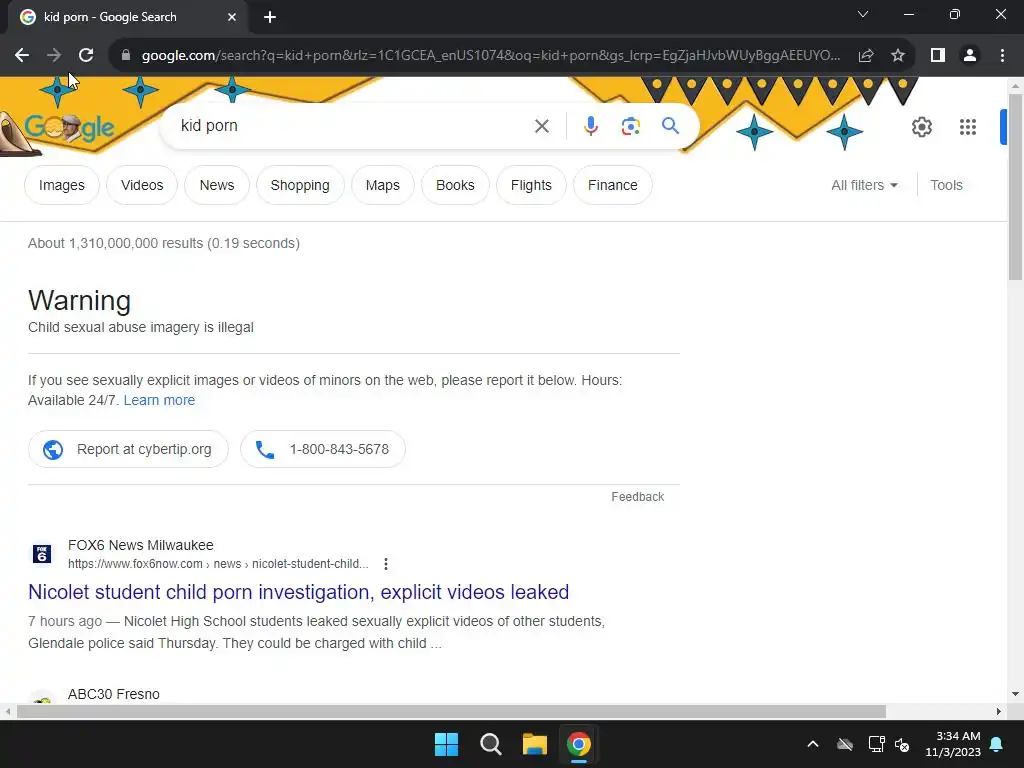This screenshot has height=768, width=1024.
Task: Open the Nicolet student investigation headline
Action: 298,592
